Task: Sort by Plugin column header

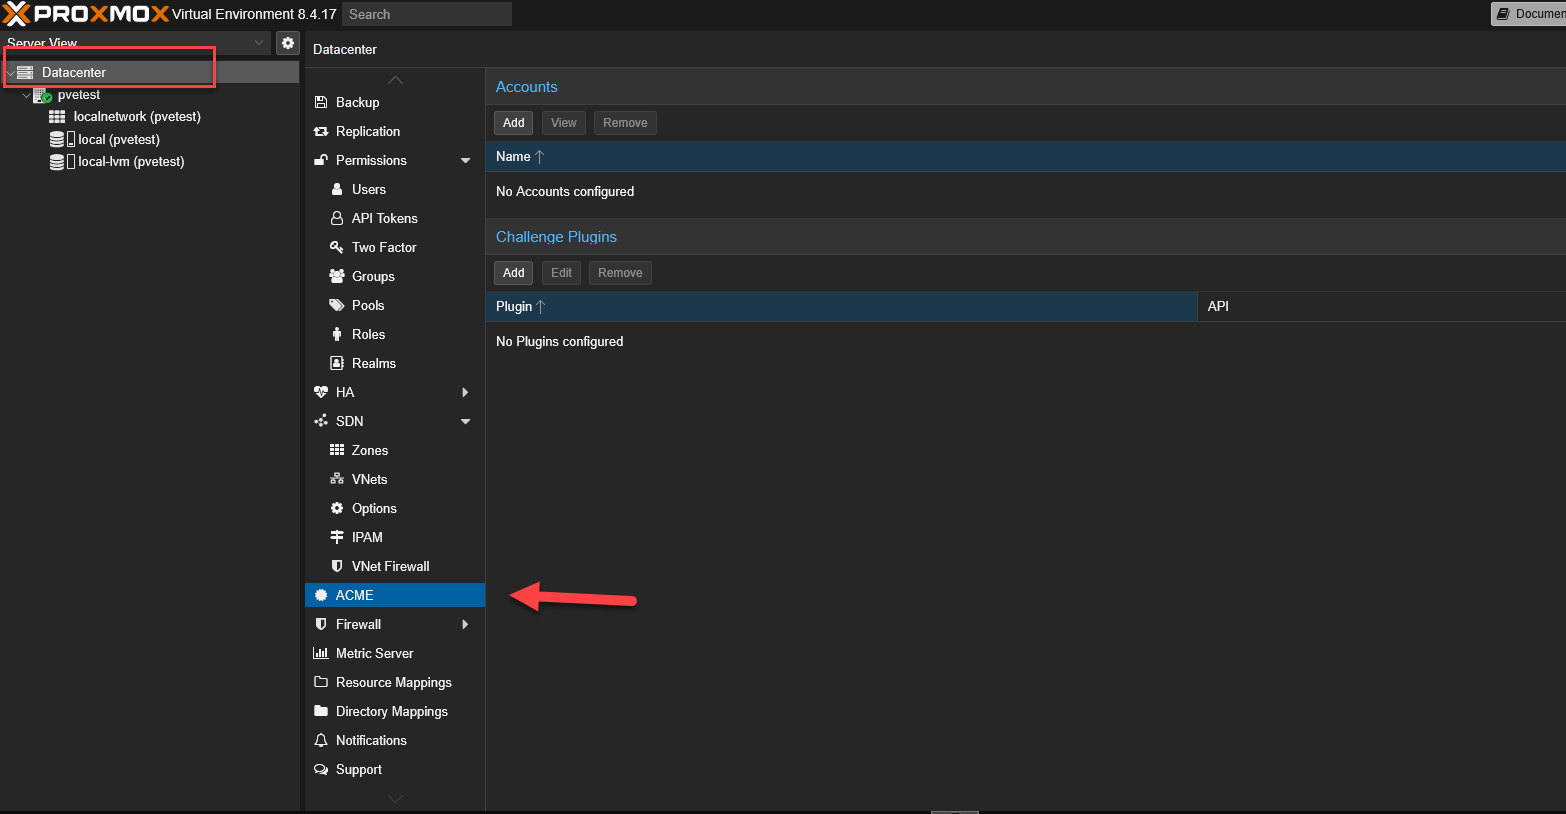Action: 514,306
